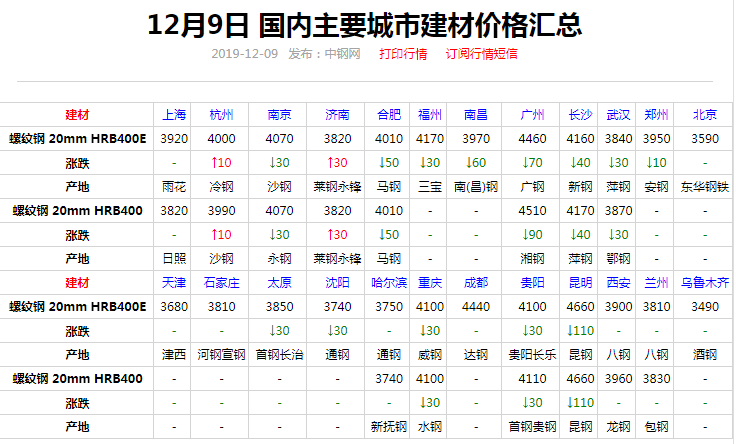Select the origin cell 雨花
The image size is (736, 444).
(174, 187)
